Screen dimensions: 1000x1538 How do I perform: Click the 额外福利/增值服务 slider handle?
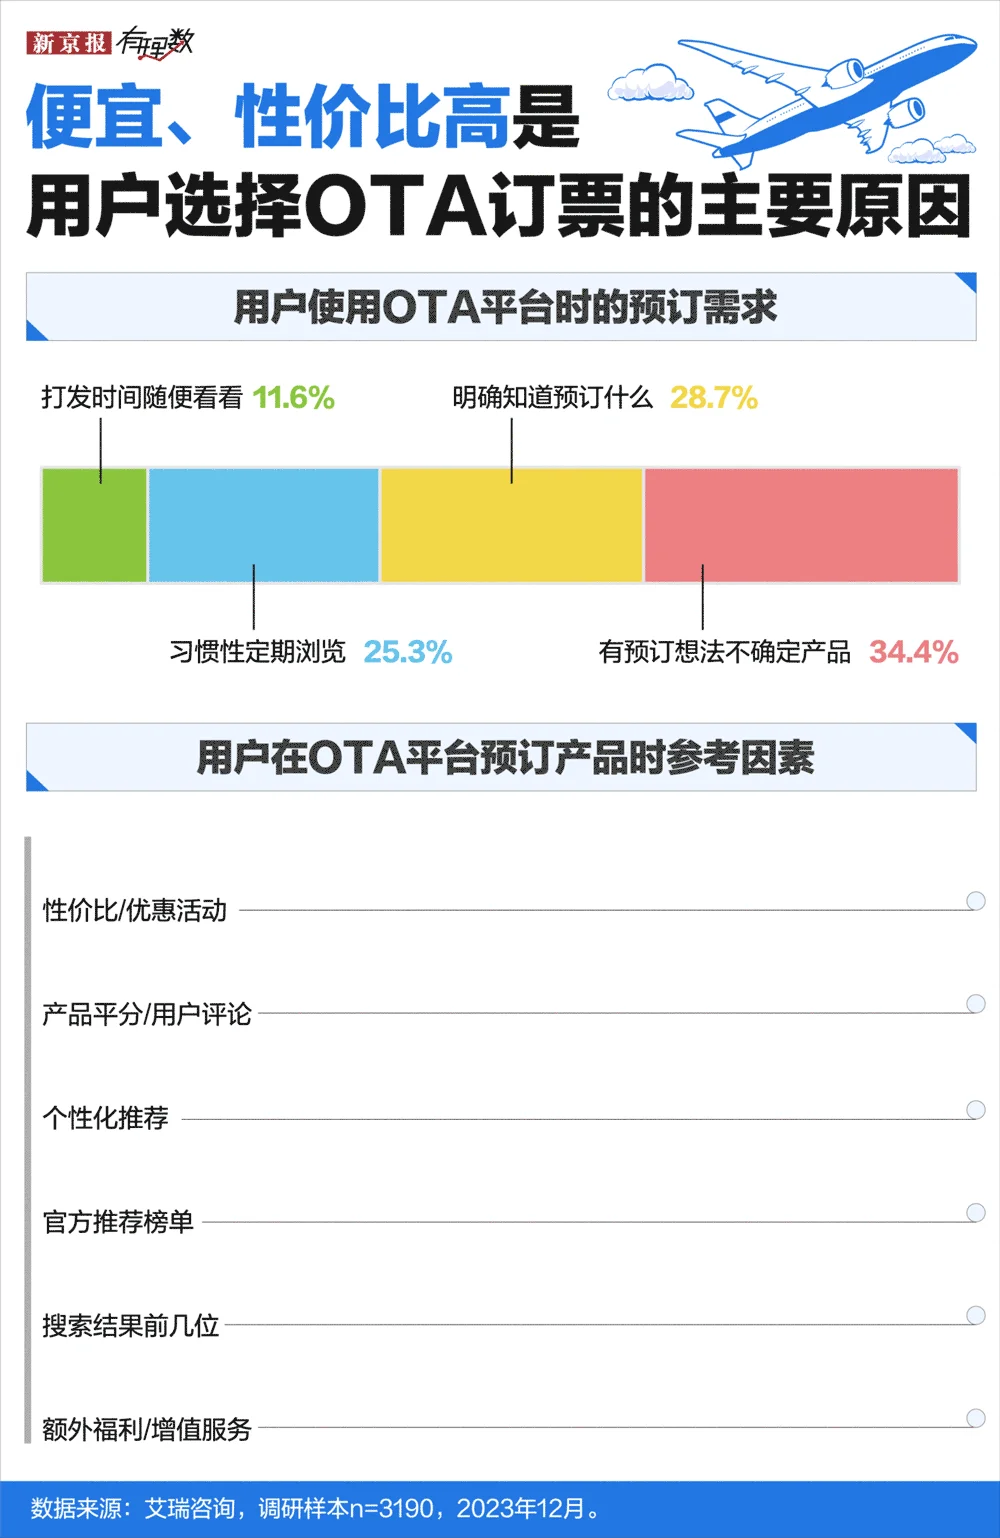point(976,1418)
